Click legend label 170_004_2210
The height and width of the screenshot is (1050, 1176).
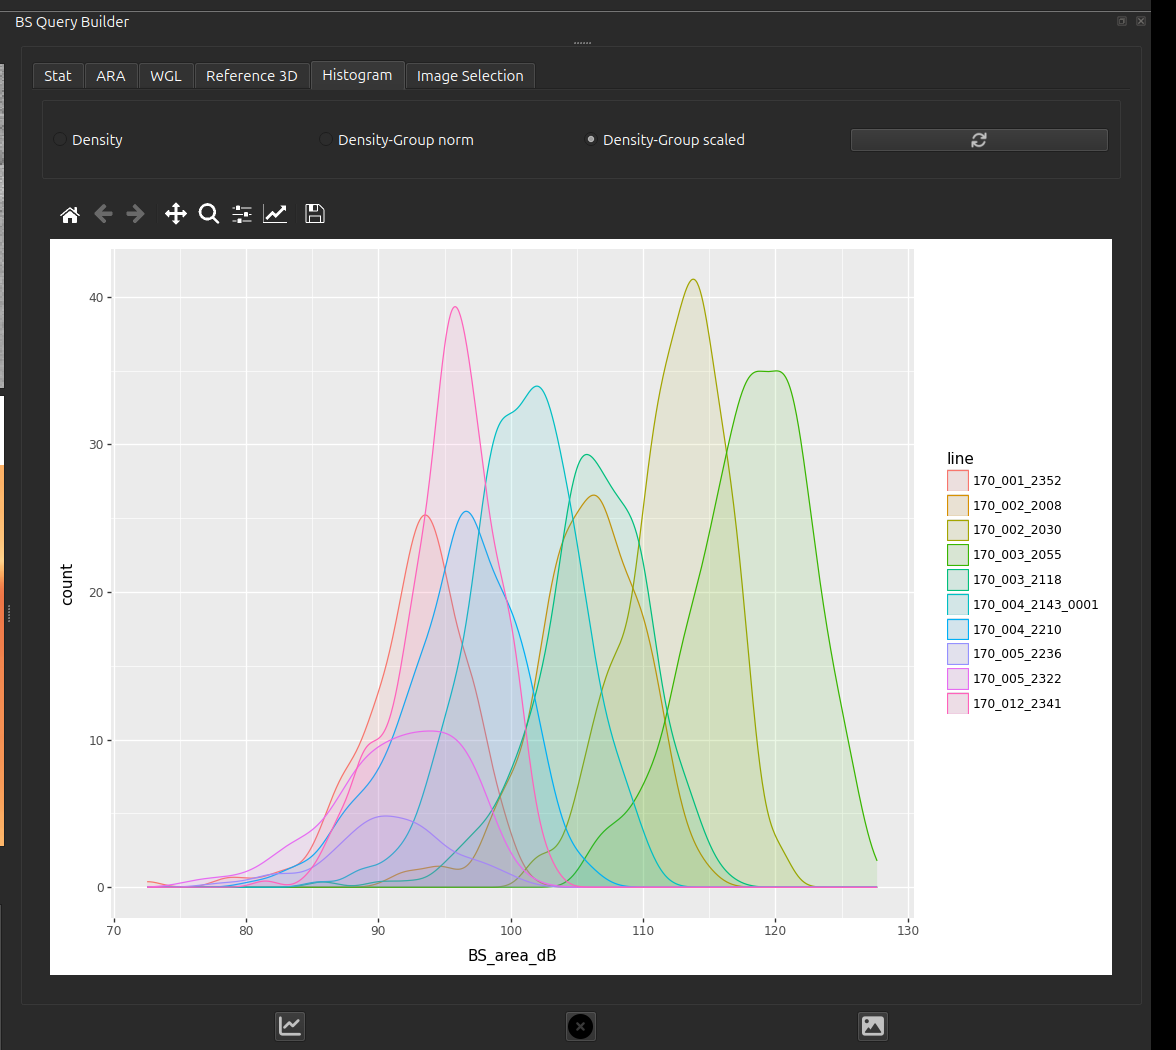pyautogui.click(x=1017, y=629)
